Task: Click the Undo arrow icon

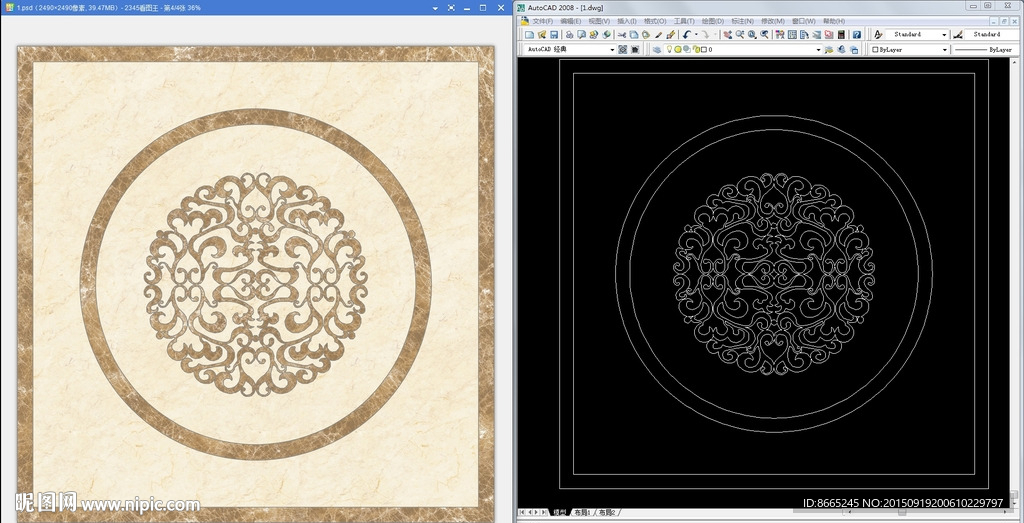Action: (x=686, y=34)
